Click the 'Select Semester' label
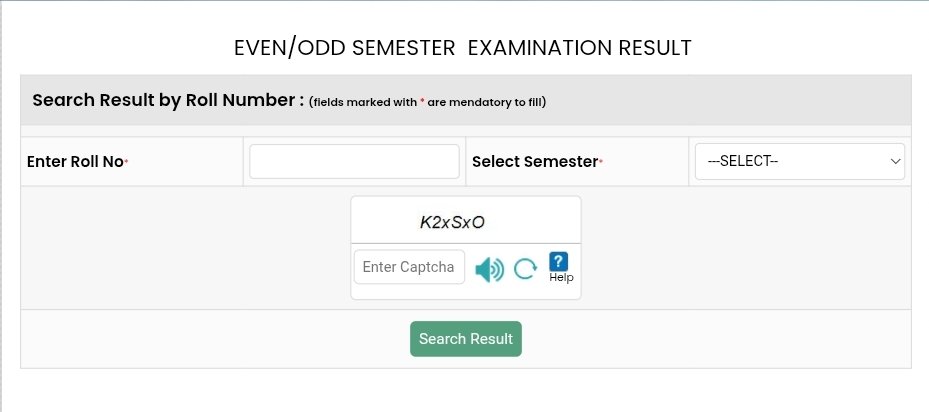 [534, 161]
